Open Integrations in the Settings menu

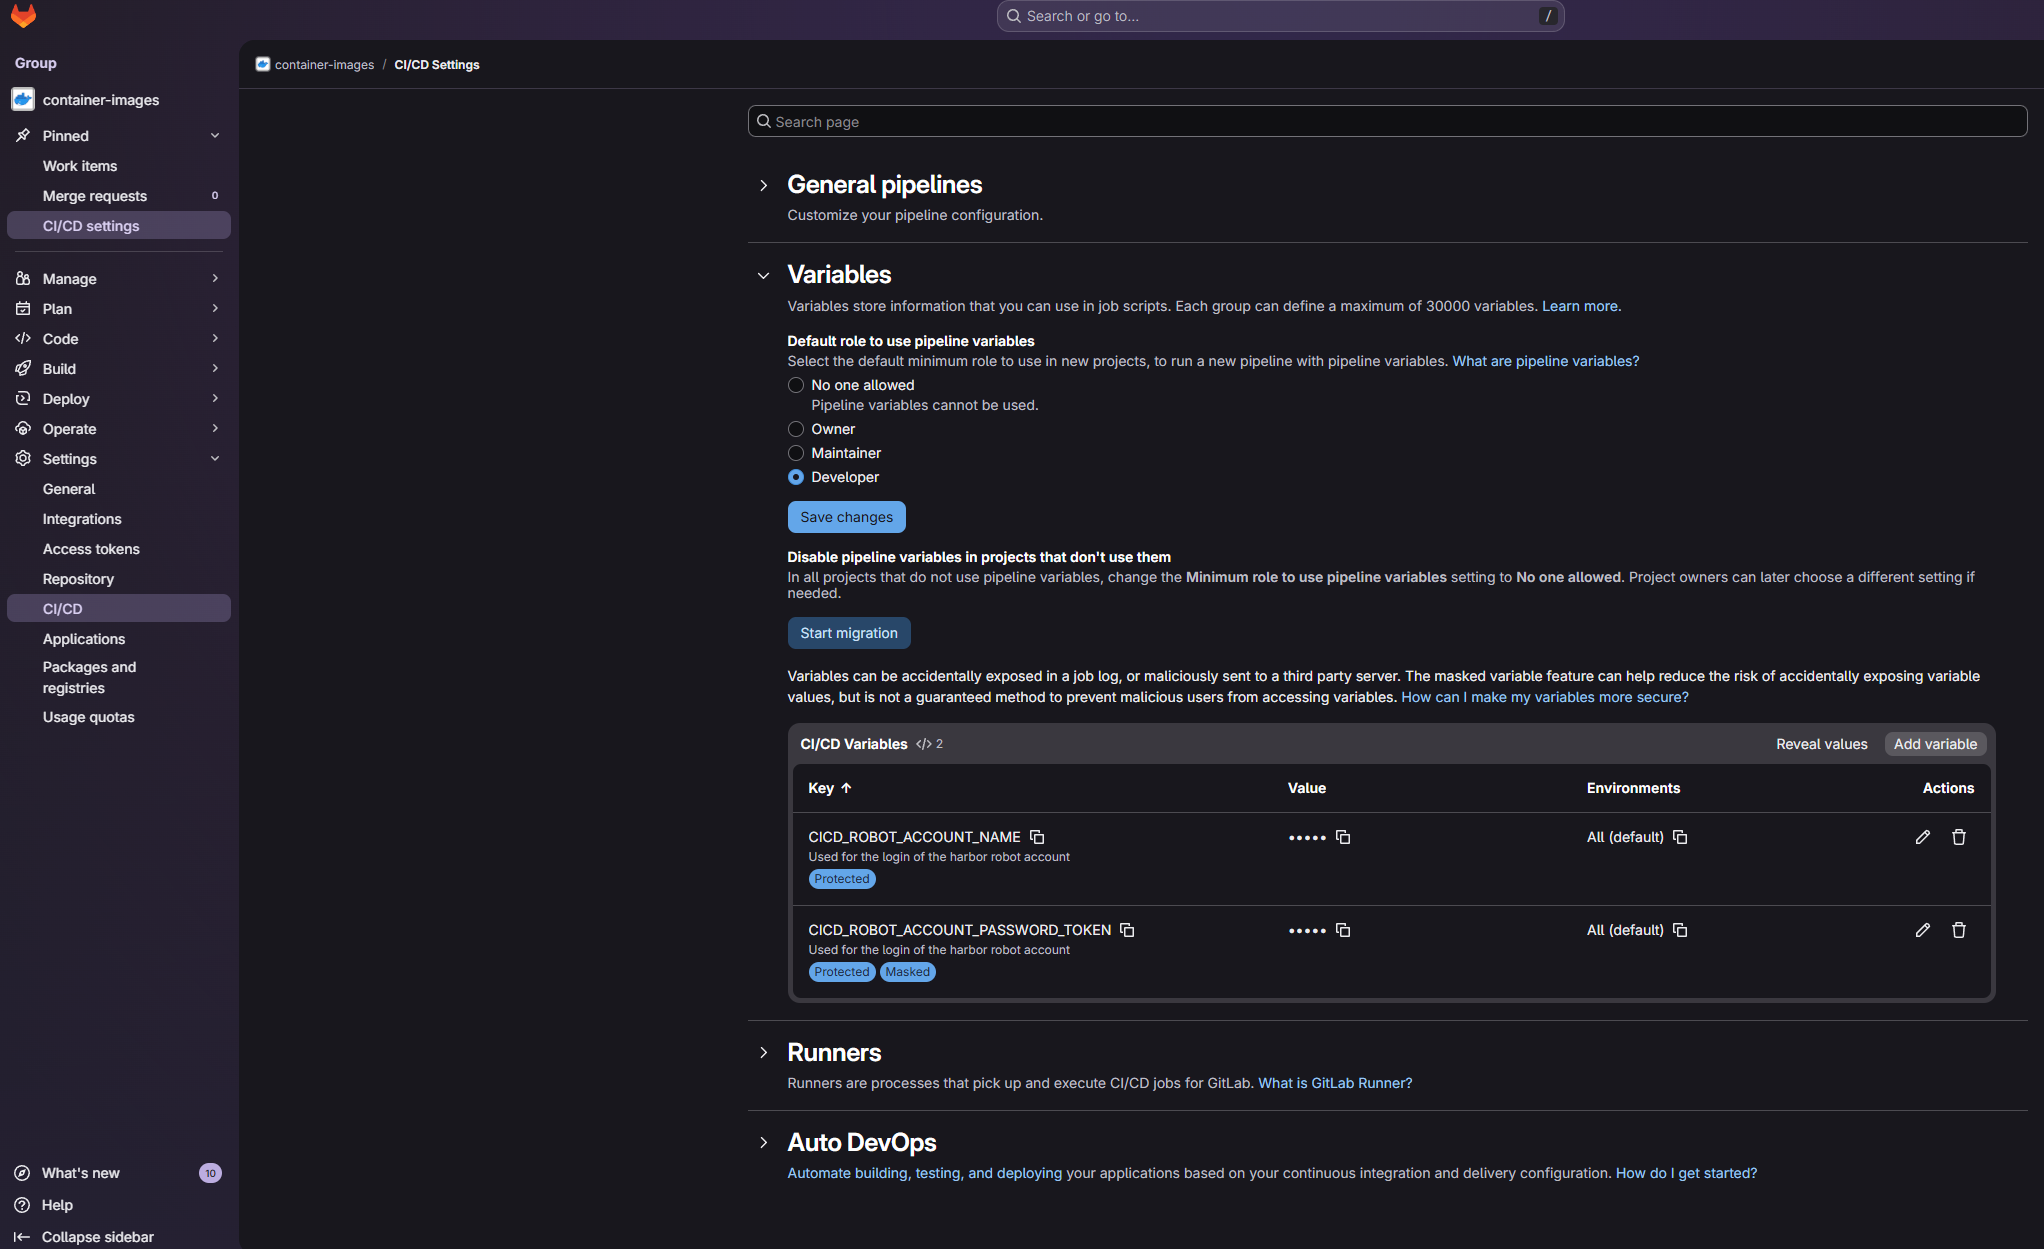82,519
